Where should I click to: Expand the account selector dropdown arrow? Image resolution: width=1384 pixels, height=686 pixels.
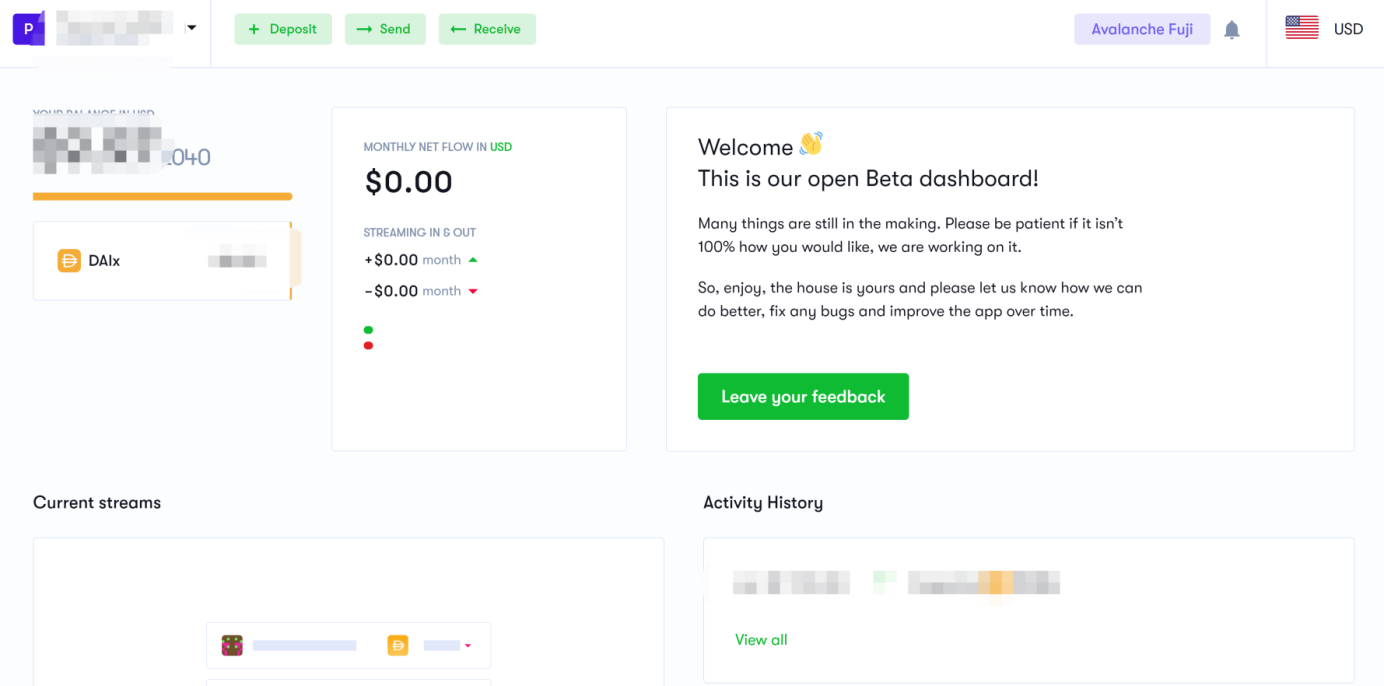click(191, 28)
